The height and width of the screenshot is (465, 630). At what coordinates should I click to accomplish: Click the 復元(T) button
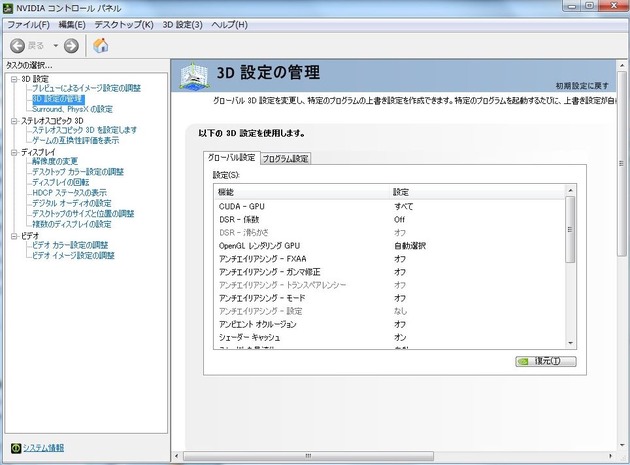click(546, 361)
